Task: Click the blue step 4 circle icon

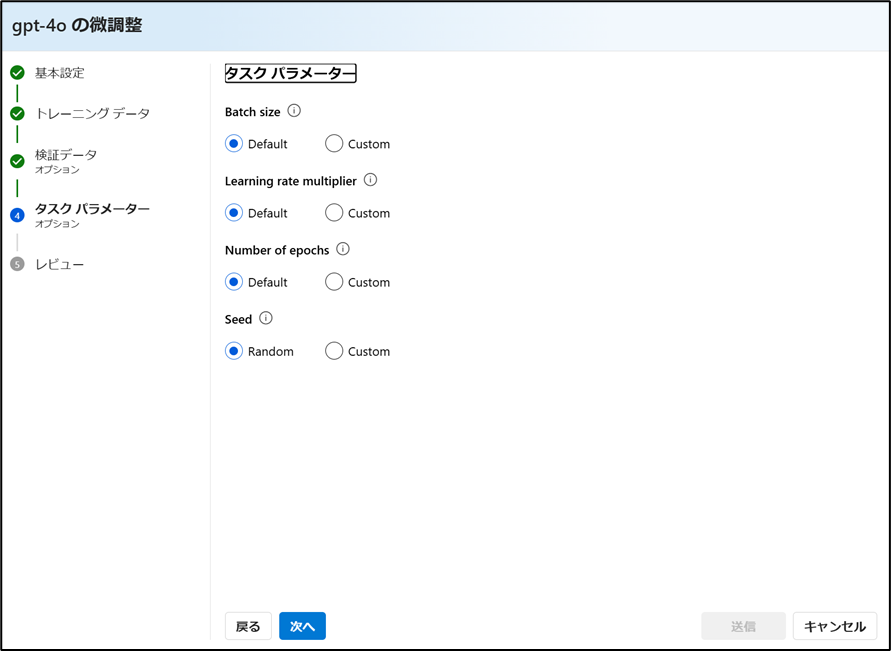Action: 18,215
